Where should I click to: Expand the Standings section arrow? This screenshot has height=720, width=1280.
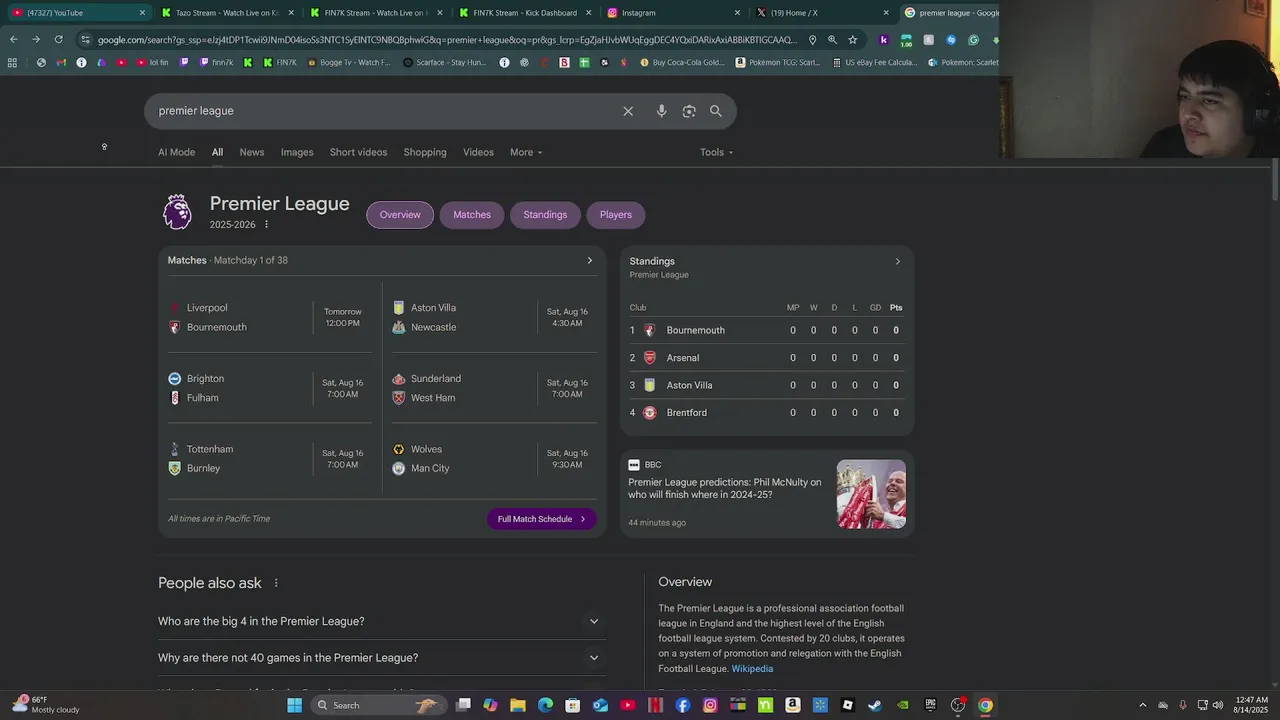pos(897,261)
